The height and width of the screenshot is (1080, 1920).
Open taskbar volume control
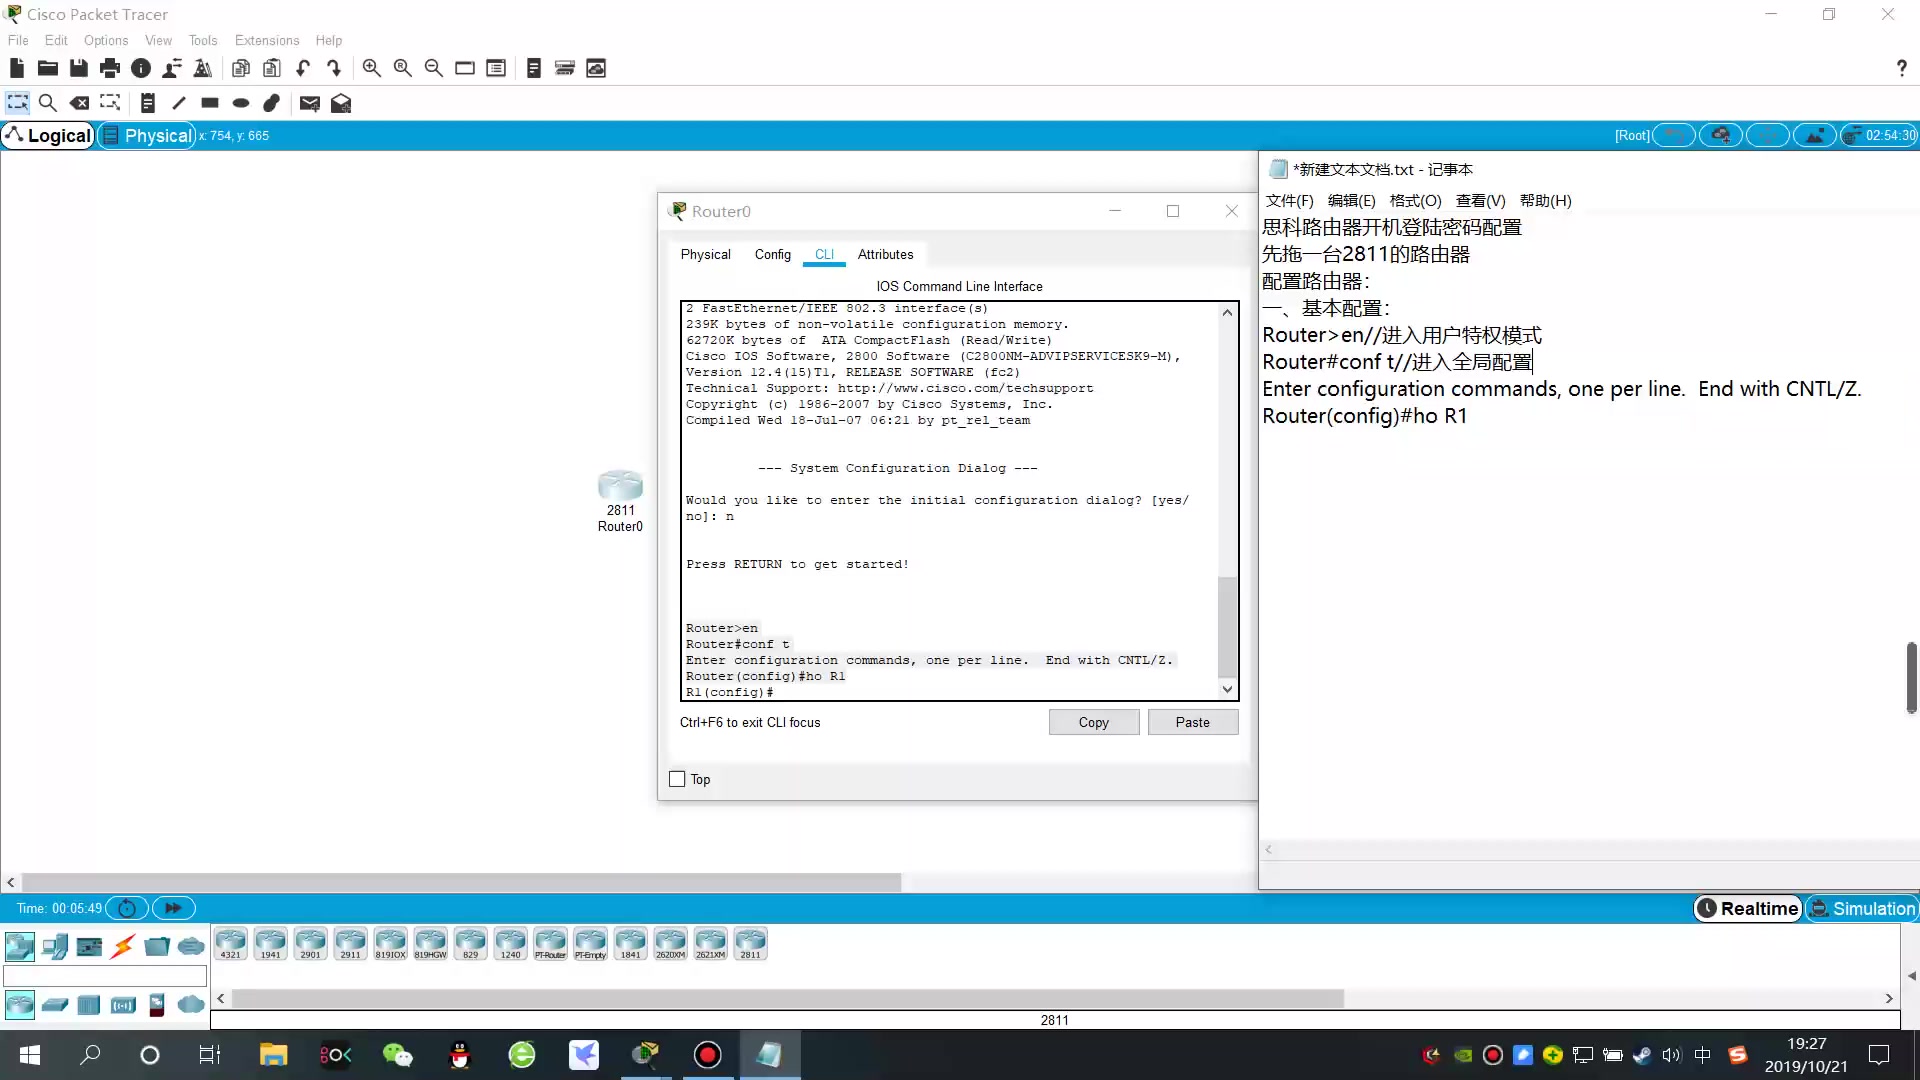click(x=1672, y=1055)
